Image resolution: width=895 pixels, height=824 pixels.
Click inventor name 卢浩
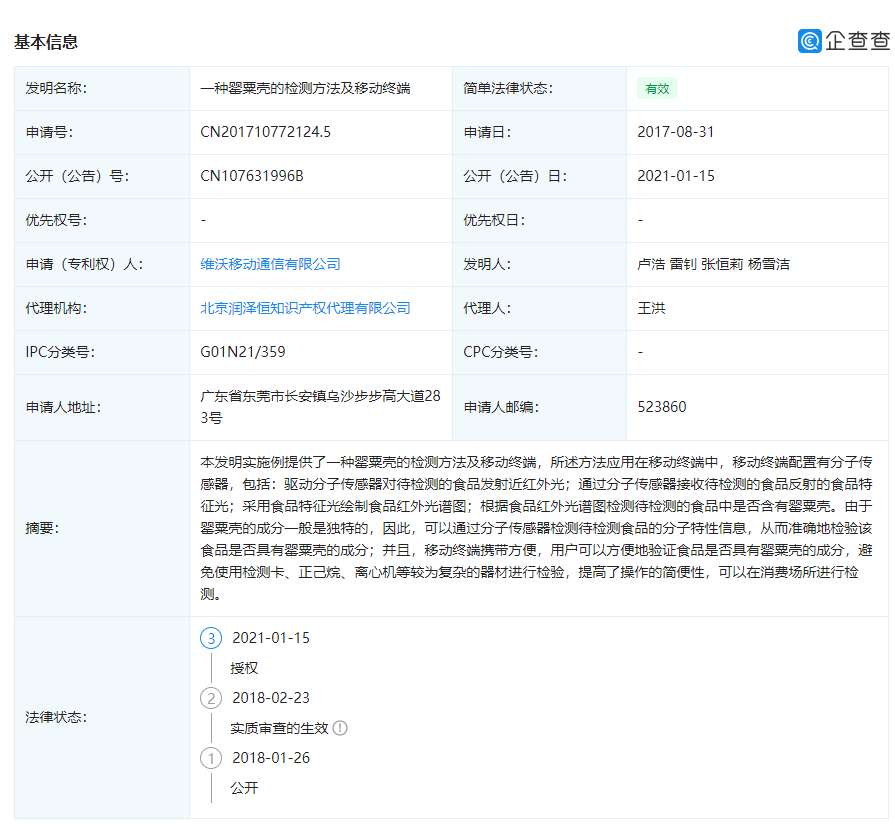(651, 264)
